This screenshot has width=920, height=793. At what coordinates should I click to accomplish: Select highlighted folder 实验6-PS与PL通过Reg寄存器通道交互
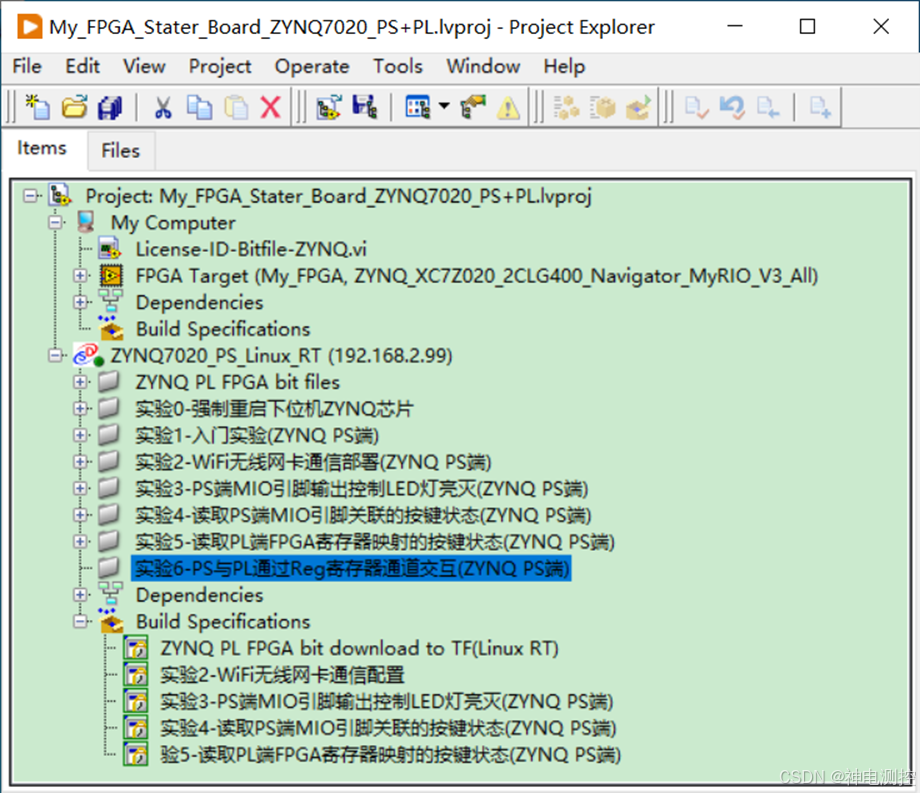(352, 568)
